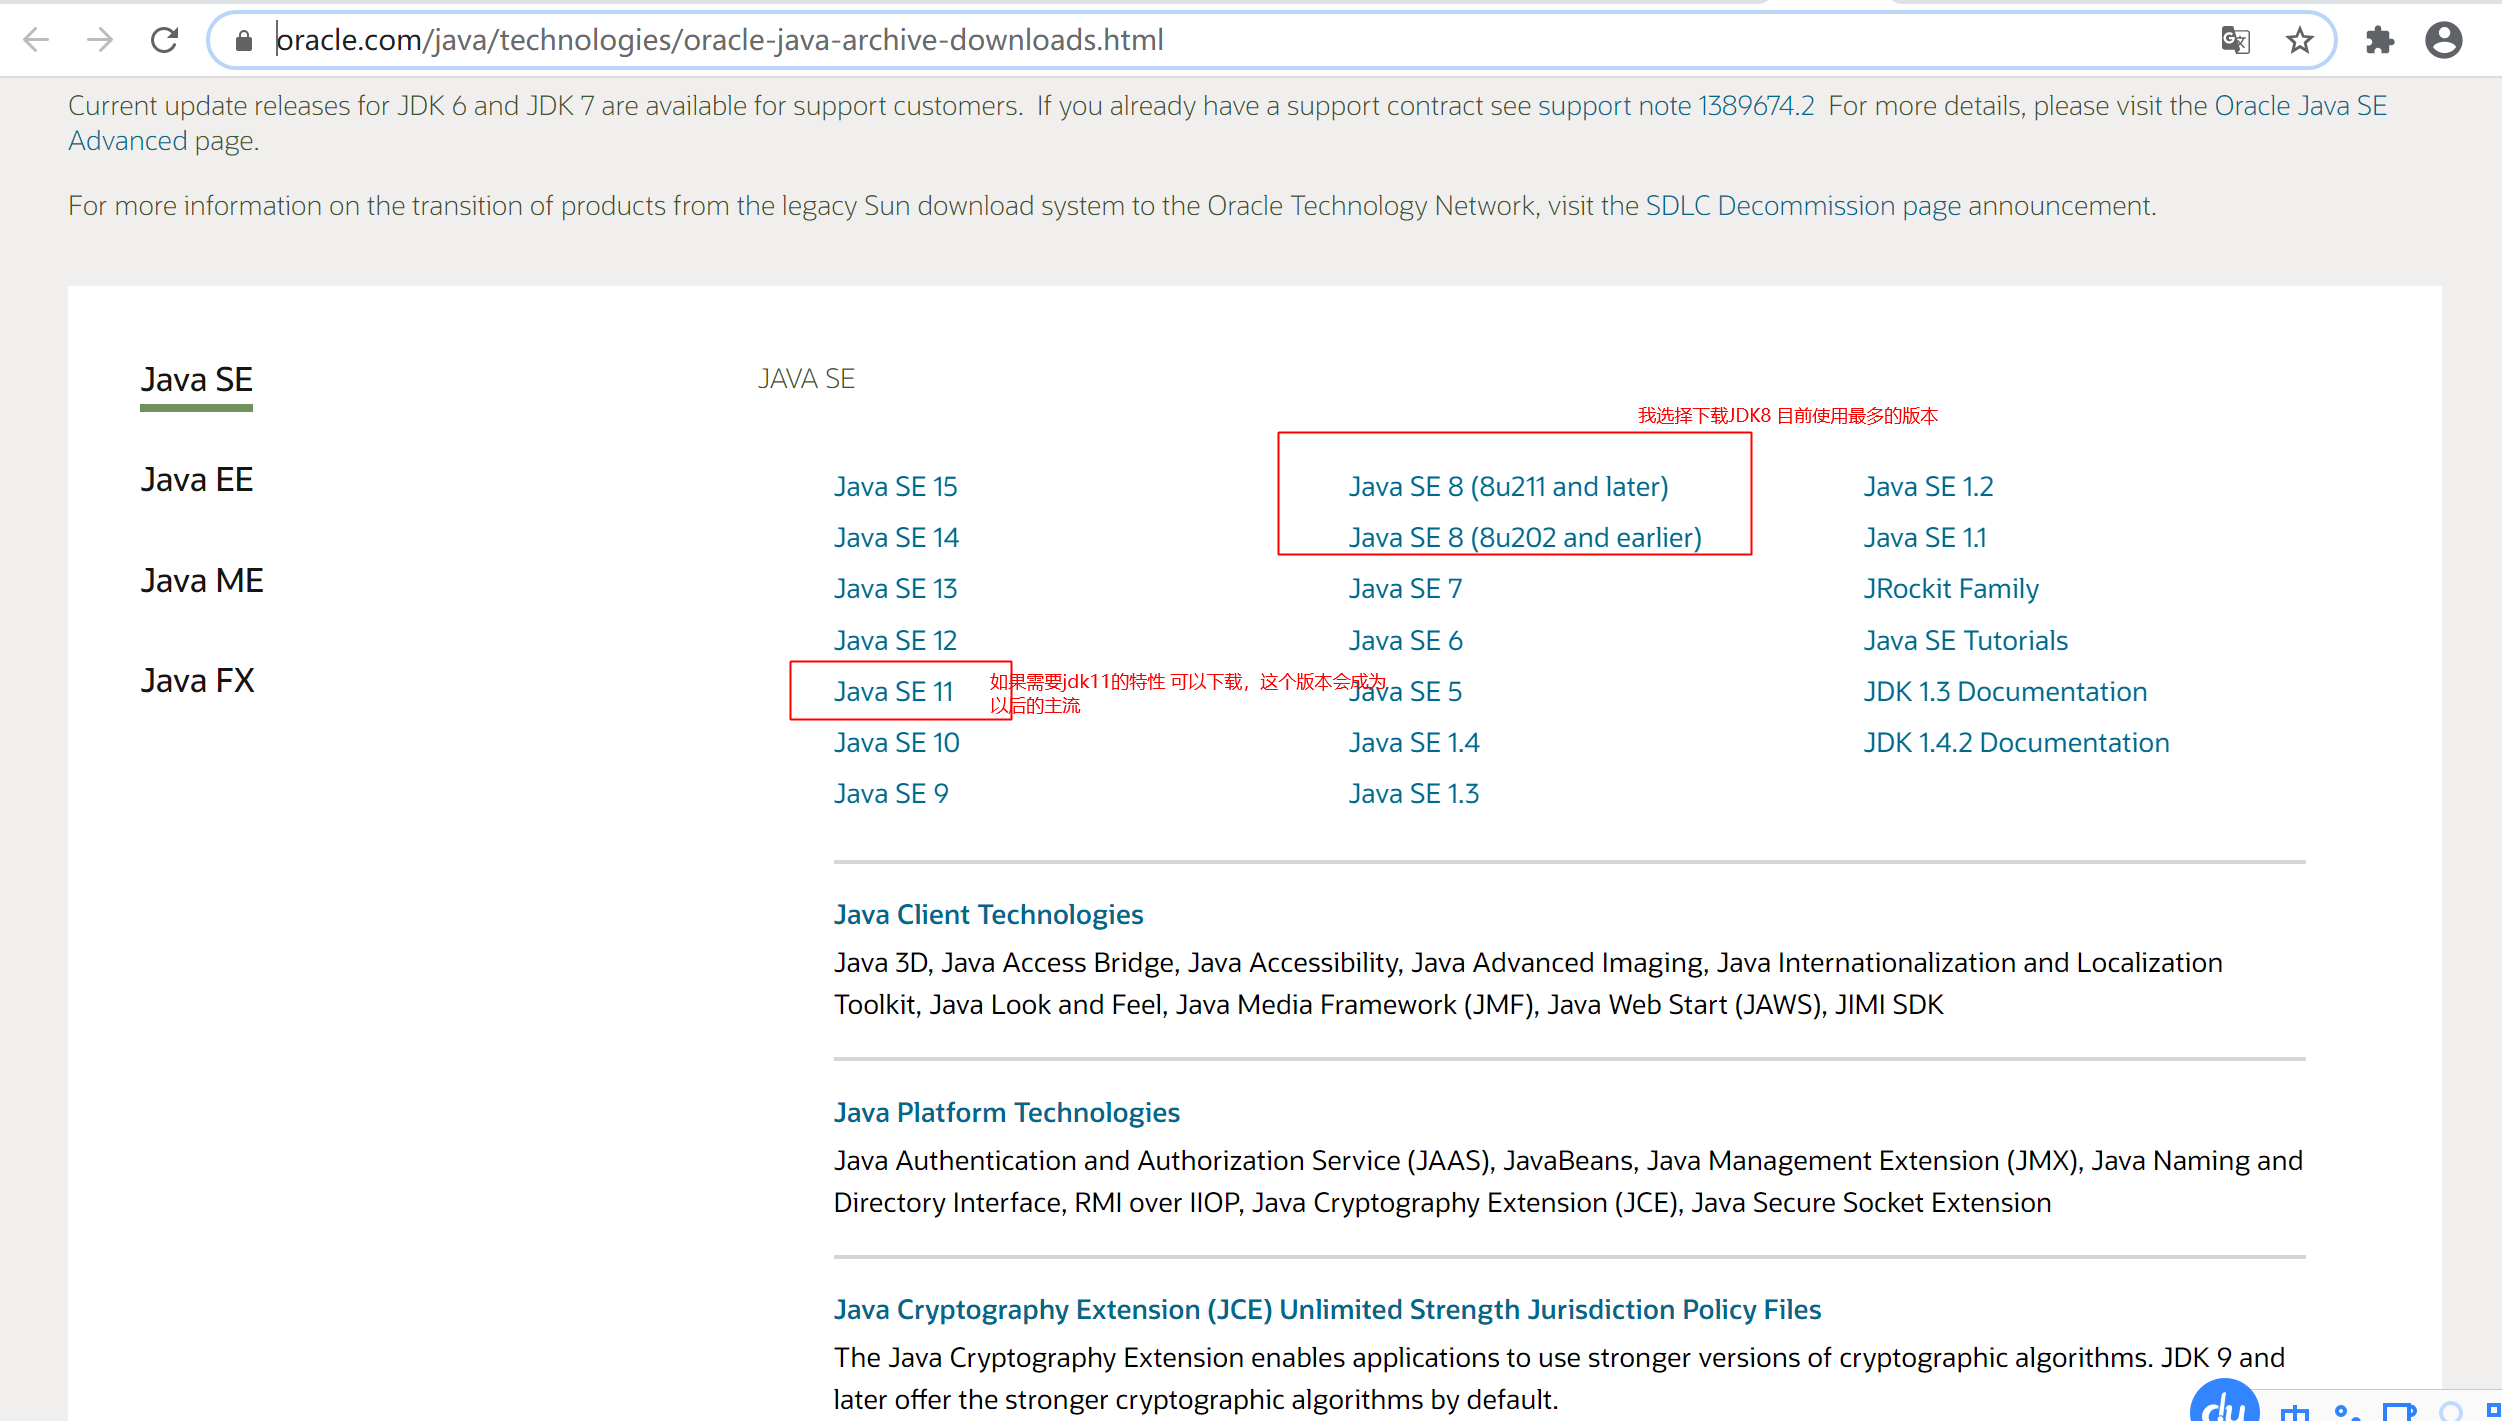This screenshot has width=2502, height=1421.
Task: Open Java SE 8 (8u211 and later) link
Action: pyautogui.click(x=1507, y=487)
